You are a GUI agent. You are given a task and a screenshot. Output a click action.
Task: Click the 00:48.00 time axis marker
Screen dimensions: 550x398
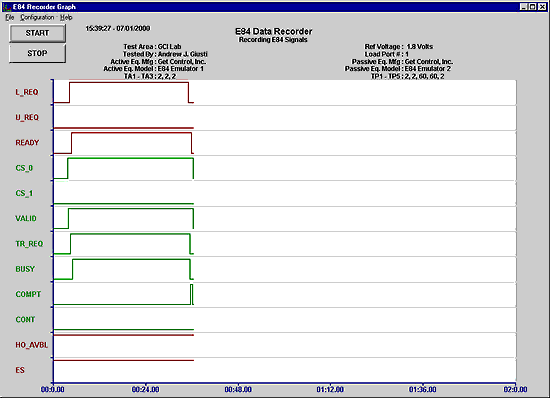tap(238, 390)
